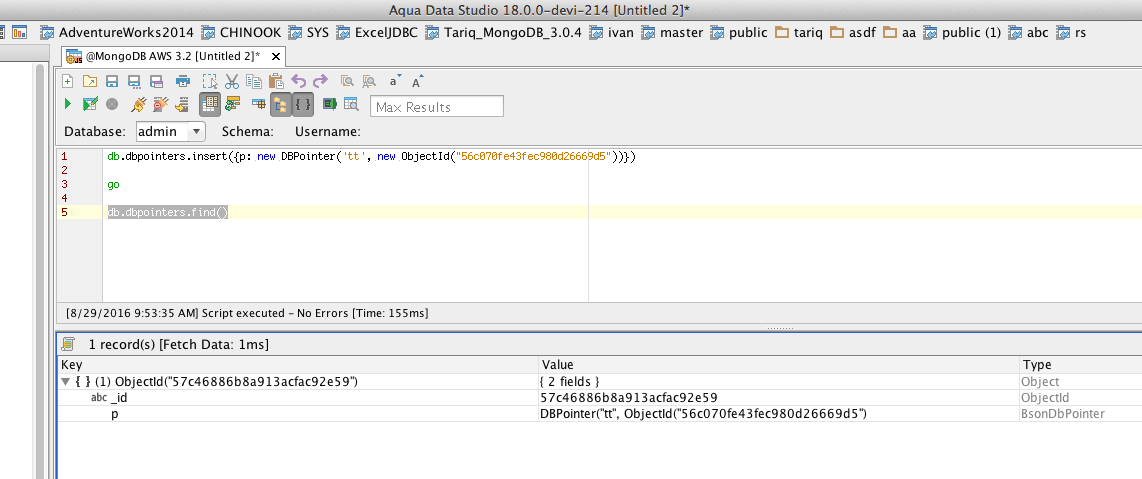Save the current script
Screen dimensions: 1142x479
tap(112, 82)
